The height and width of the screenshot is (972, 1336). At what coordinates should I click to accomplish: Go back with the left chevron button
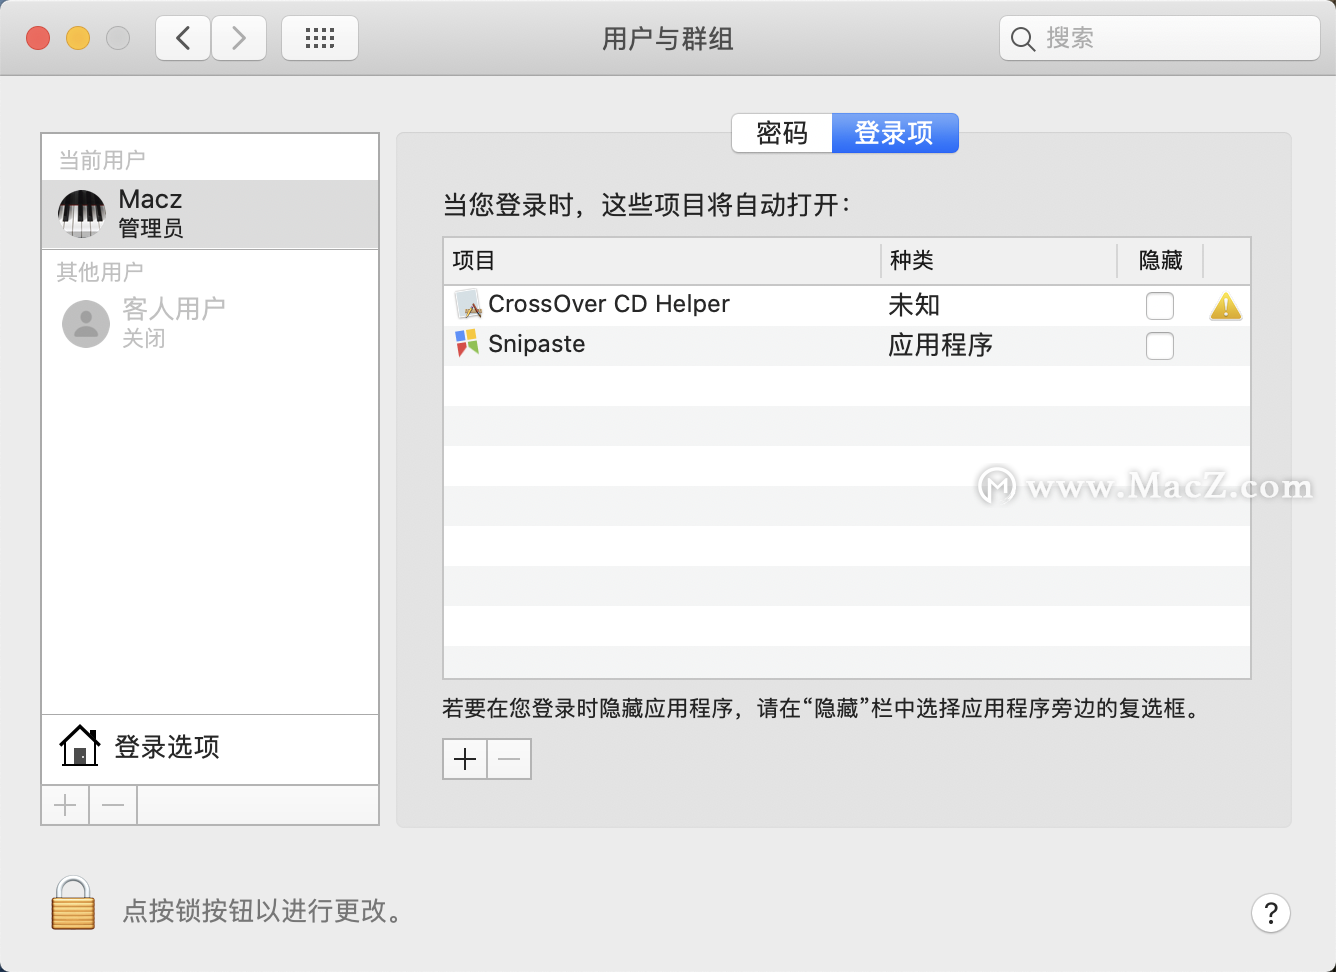coord(183,39)
